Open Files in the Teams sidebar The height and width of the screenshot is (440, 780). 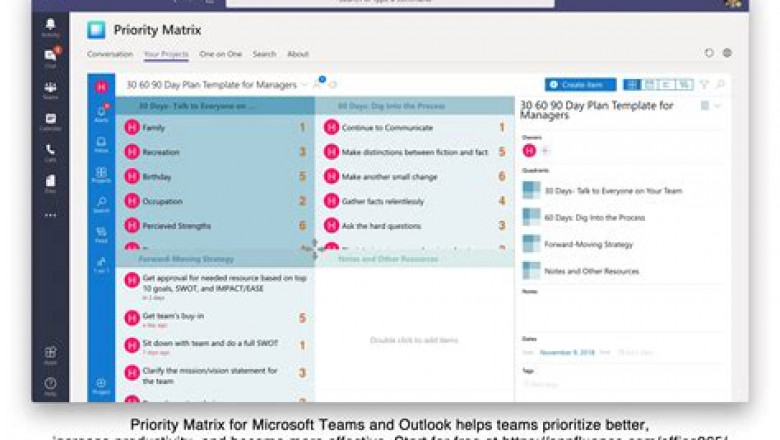coord(50,182)
